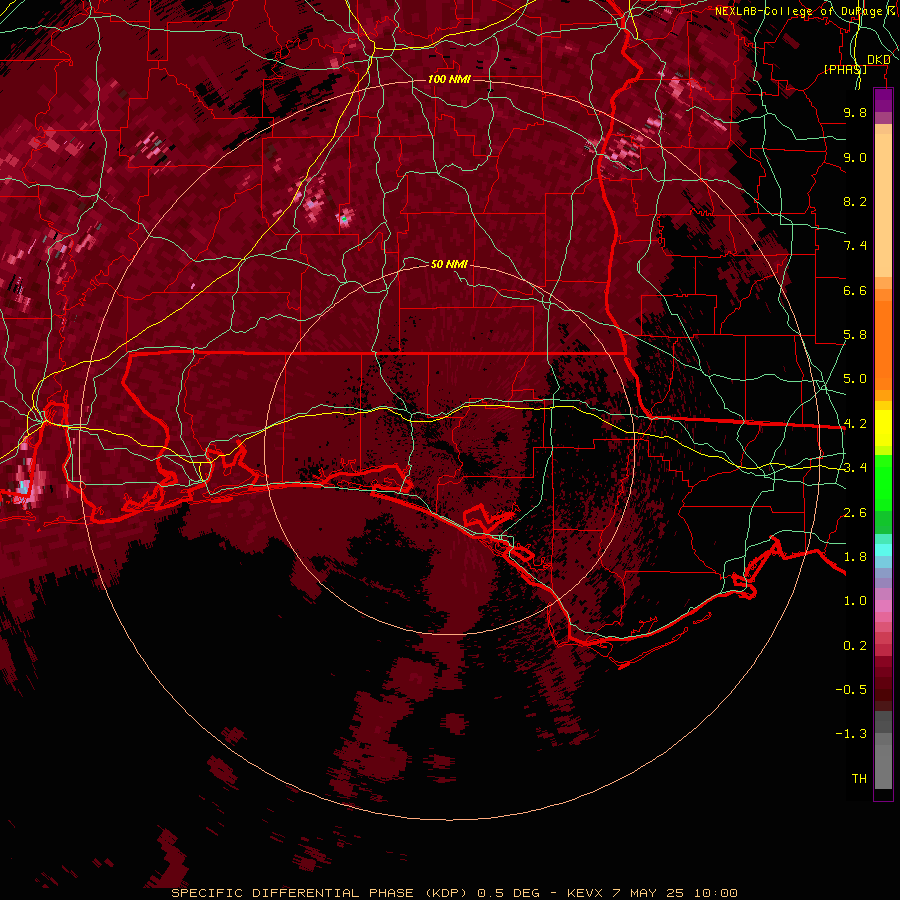Click the "[PHAS]" units label

pos(845,69)
